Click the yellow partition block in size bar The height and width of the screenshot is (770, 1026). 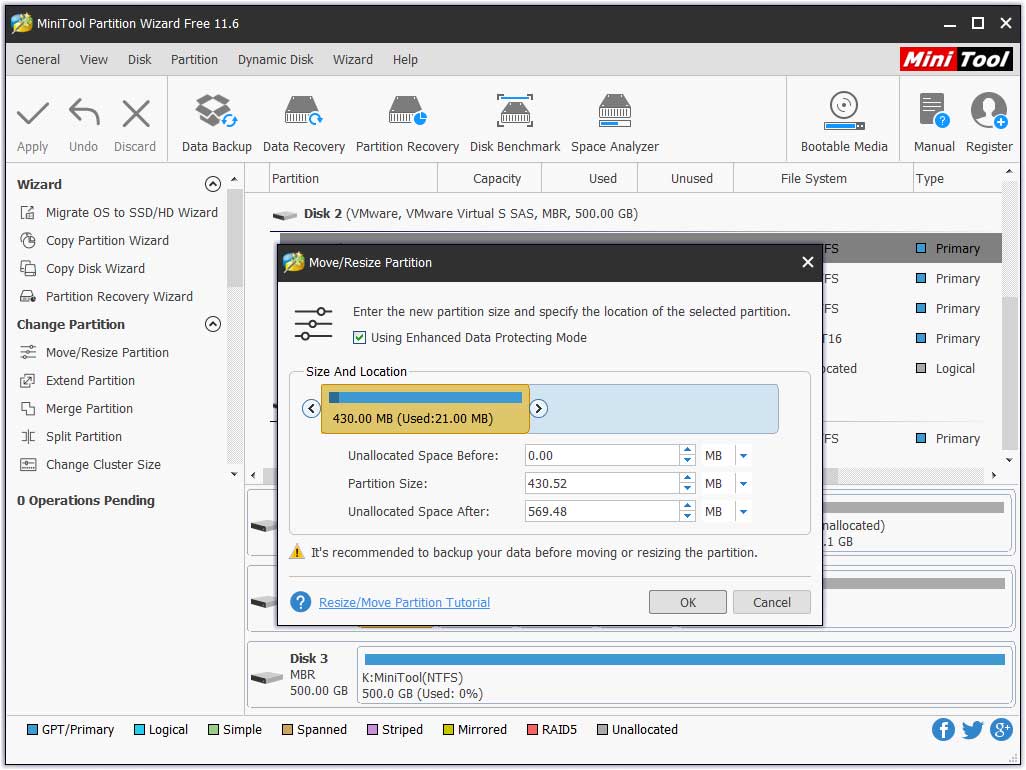pyautogui.click(x=425, y=409)
